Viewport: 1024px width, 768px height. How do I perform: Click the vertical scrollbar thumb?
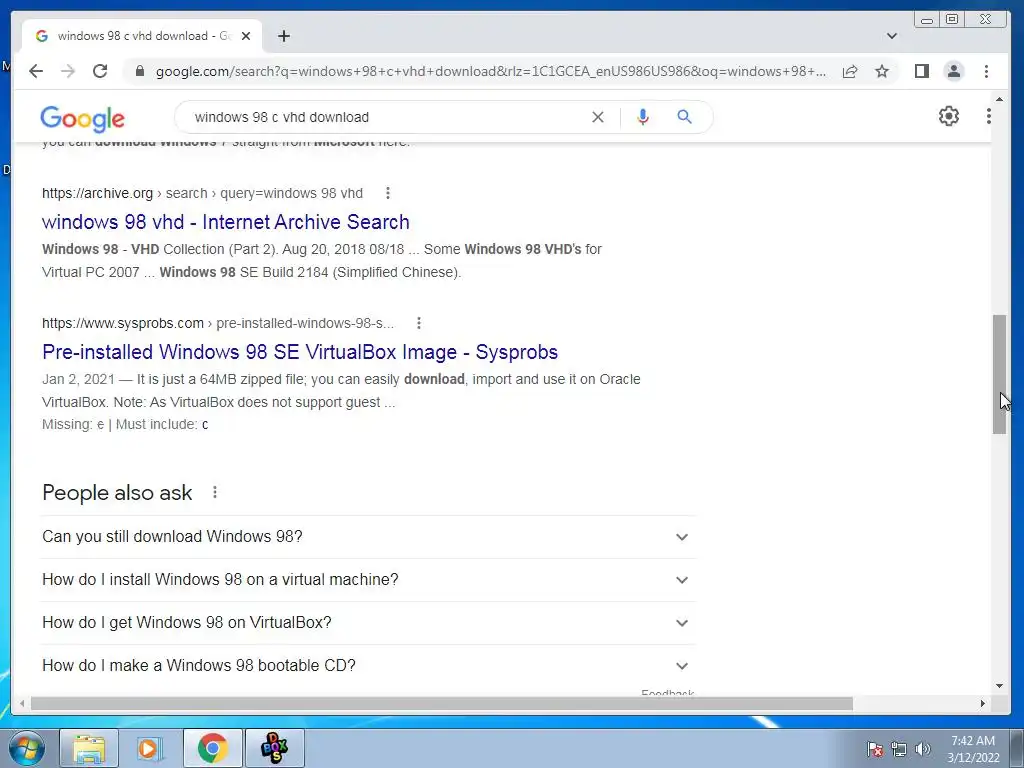click(999, 374)
